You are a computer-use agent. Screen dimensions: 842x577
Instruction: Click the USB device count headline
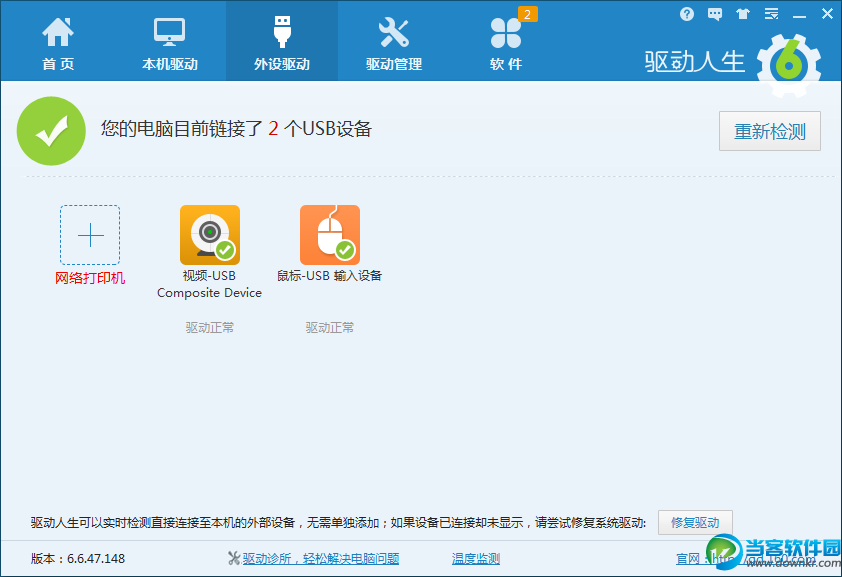pyautogui.click(x=236, y=129)
